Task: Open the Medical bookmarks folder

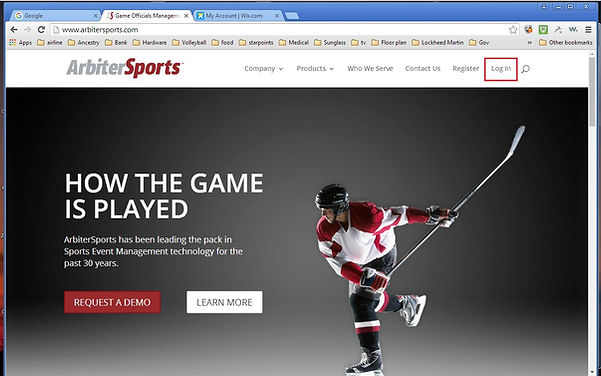Action: click(x=294, y=43)
